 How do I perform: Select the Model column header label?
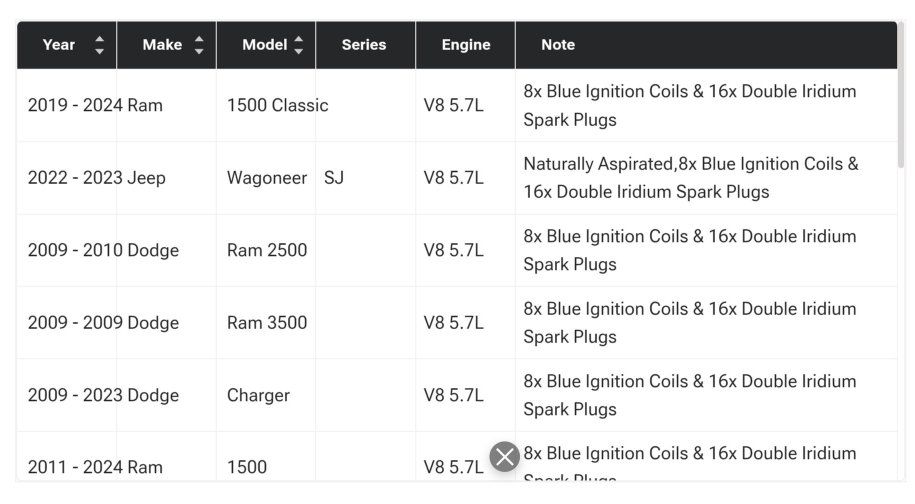[265, 45]
